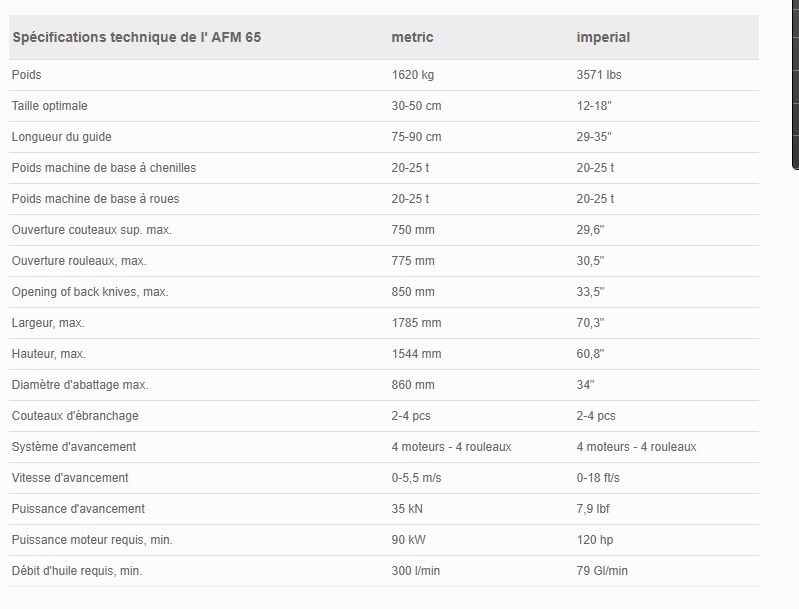Click the 'Longueur du guide' row label

61,137
